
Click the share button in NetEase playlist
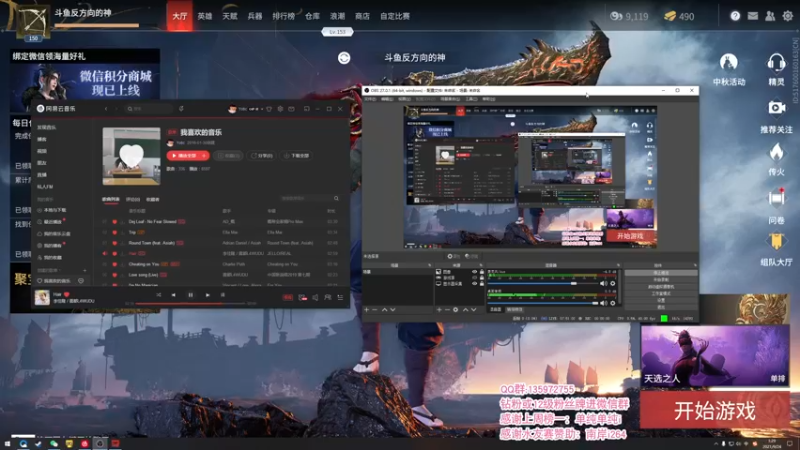coord(262,156)
